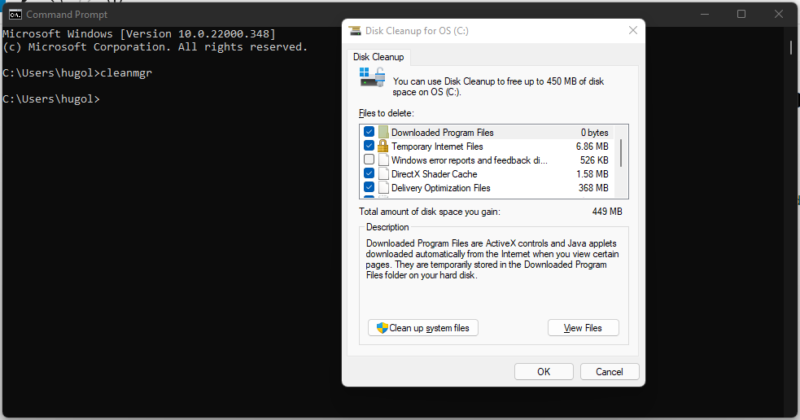The image size is (800, 420).
Task: Select the Downloaded Program Files row text
Action: click(442, 133)
